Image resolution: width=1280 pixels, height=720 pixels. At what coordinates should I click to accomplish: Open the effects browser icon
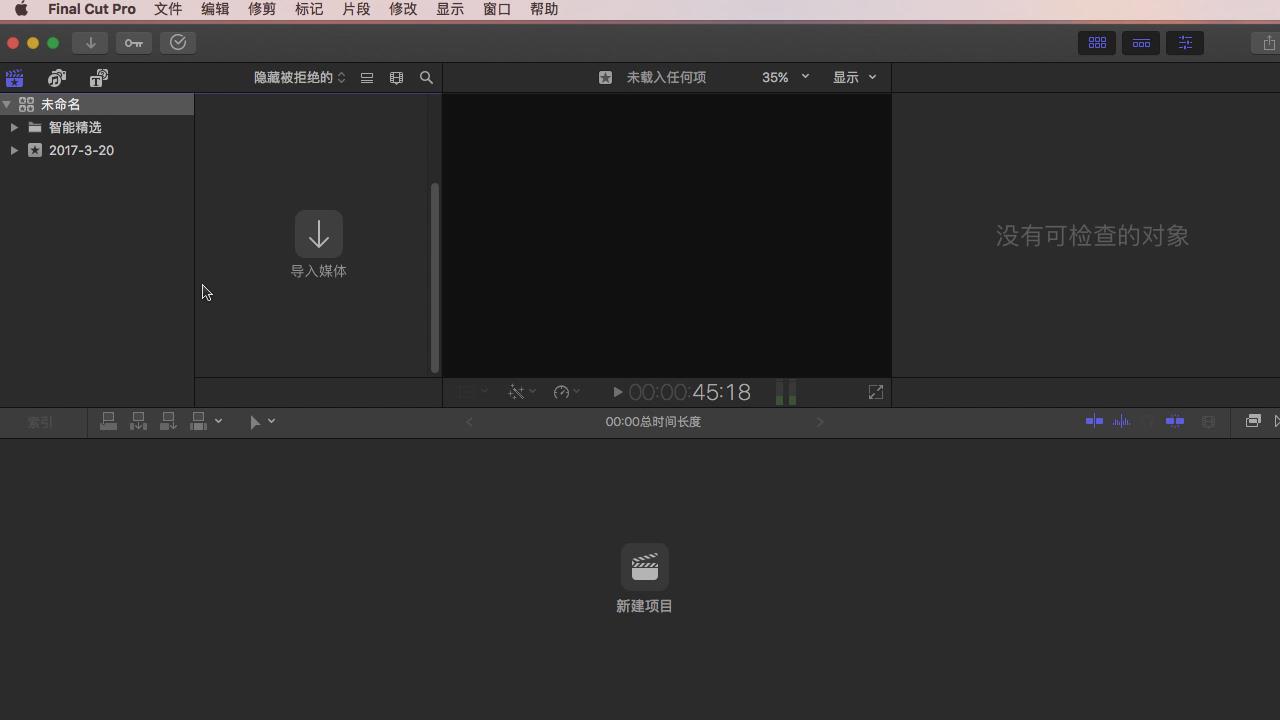[1253, 422]
